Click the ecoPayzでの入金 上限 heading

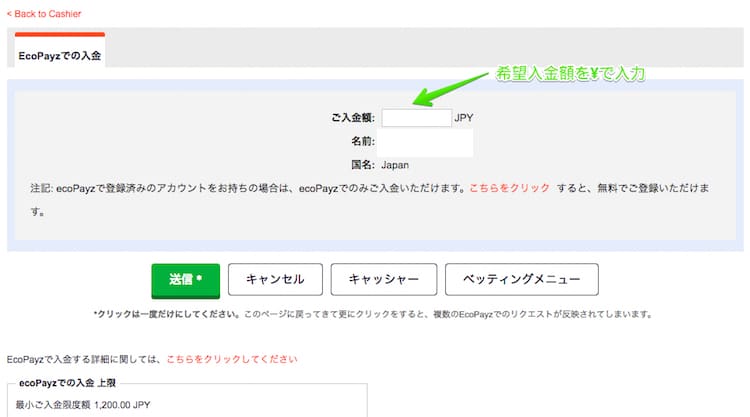67,383
